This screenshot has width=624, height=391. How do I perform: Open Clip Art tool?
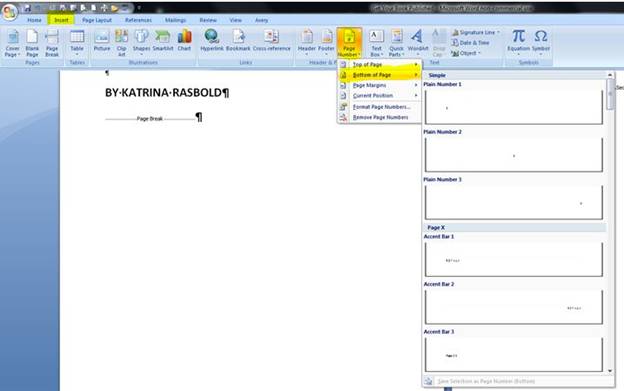(x=121, y=43)
